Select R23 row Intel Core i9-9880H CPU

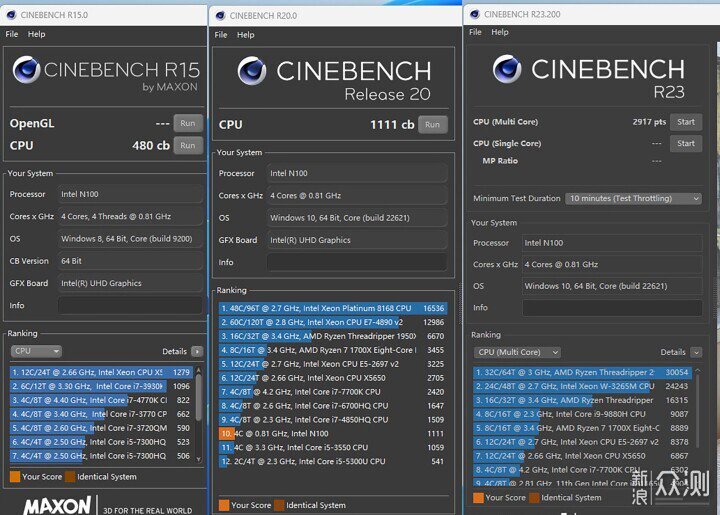click(x=582, y=414)
